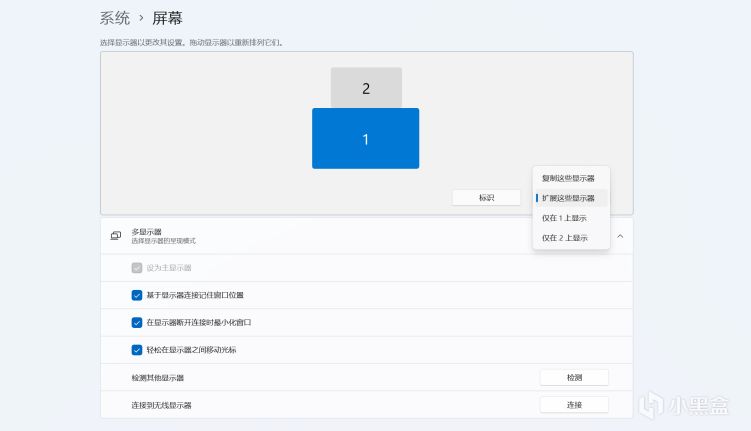Uncheck 基于显示器连接记住窗口位置
The height and width of the screenshot is (431, 751).
coord(137,295)
